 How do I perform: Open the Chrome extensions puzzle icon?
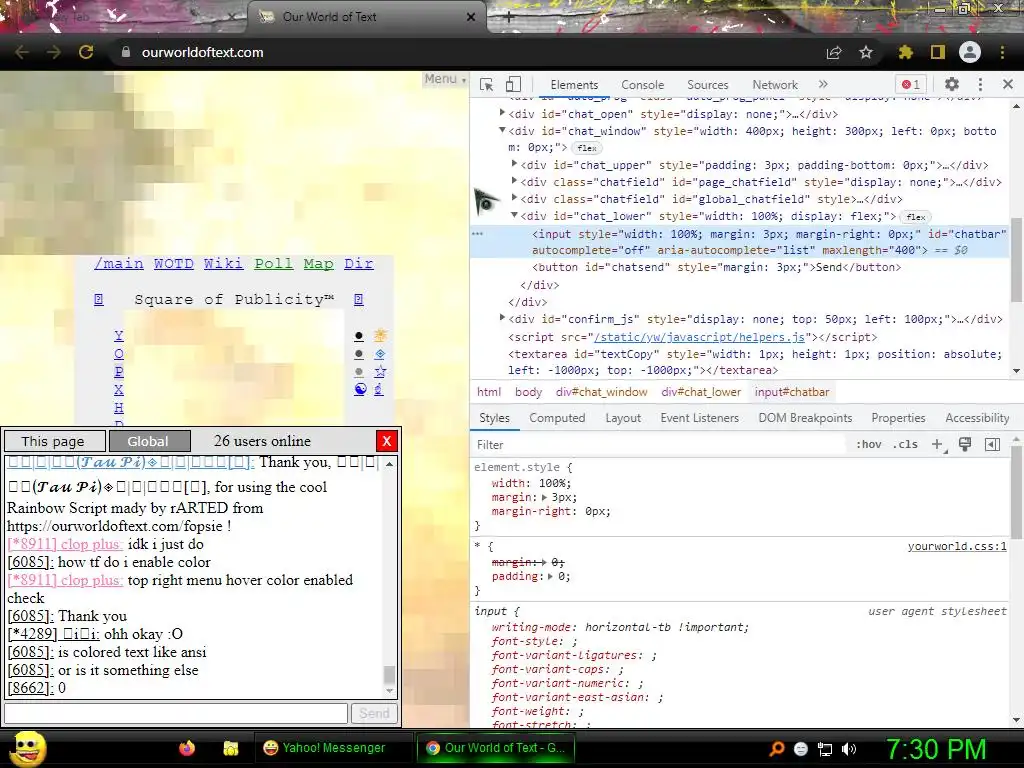coord(906,52)
